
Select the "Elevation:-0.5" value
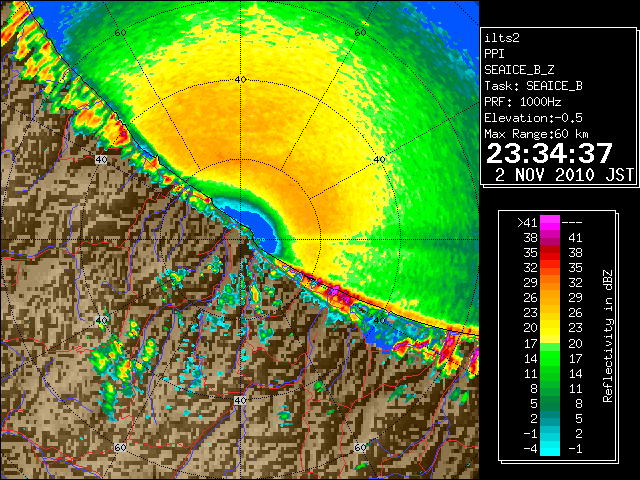click(533, 118)
